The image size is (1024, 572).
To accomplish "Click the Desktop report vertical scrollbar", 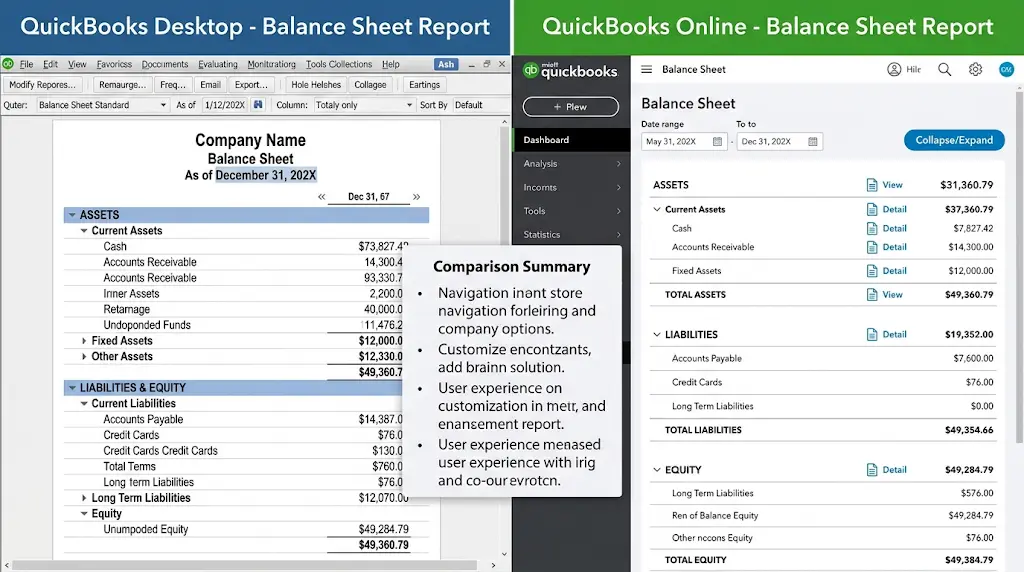I will [504, 338].
